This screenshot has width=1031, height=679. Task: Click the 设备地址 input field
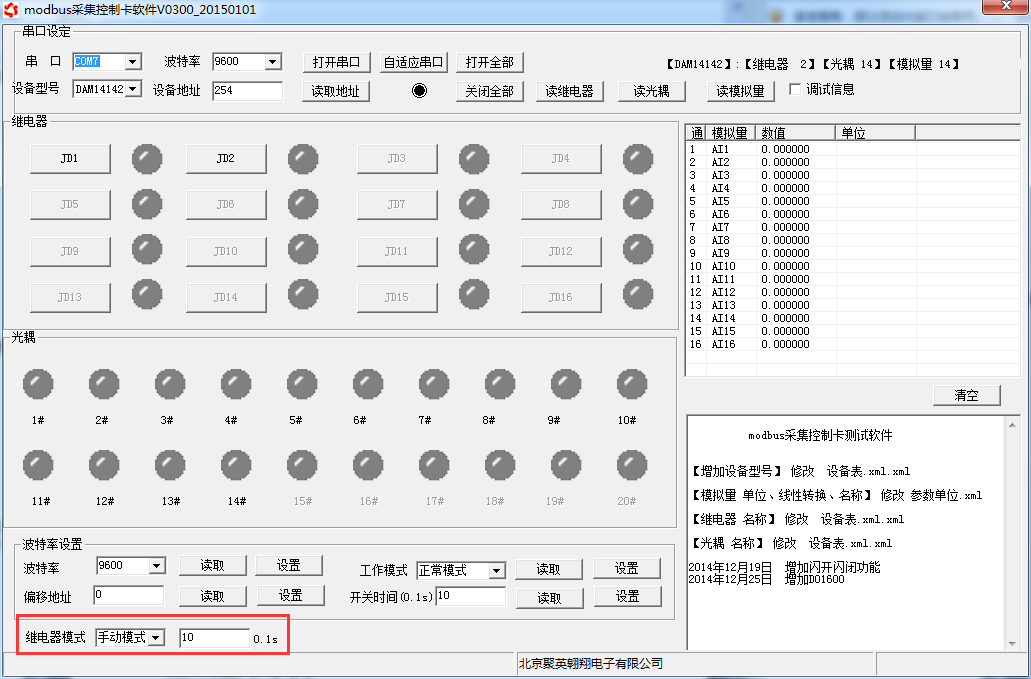pos(247,91)
